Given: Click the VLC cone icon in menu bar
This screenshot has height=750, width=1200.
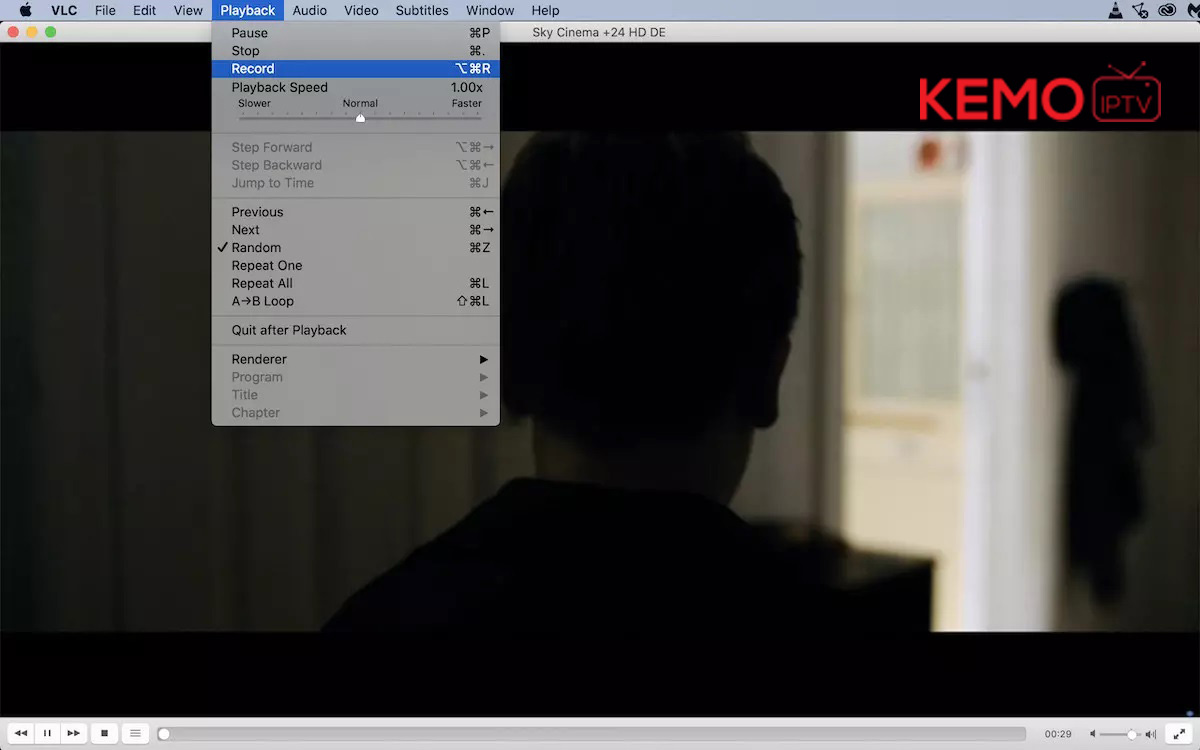Looking at the screenshot, I should coord(1116,10).
